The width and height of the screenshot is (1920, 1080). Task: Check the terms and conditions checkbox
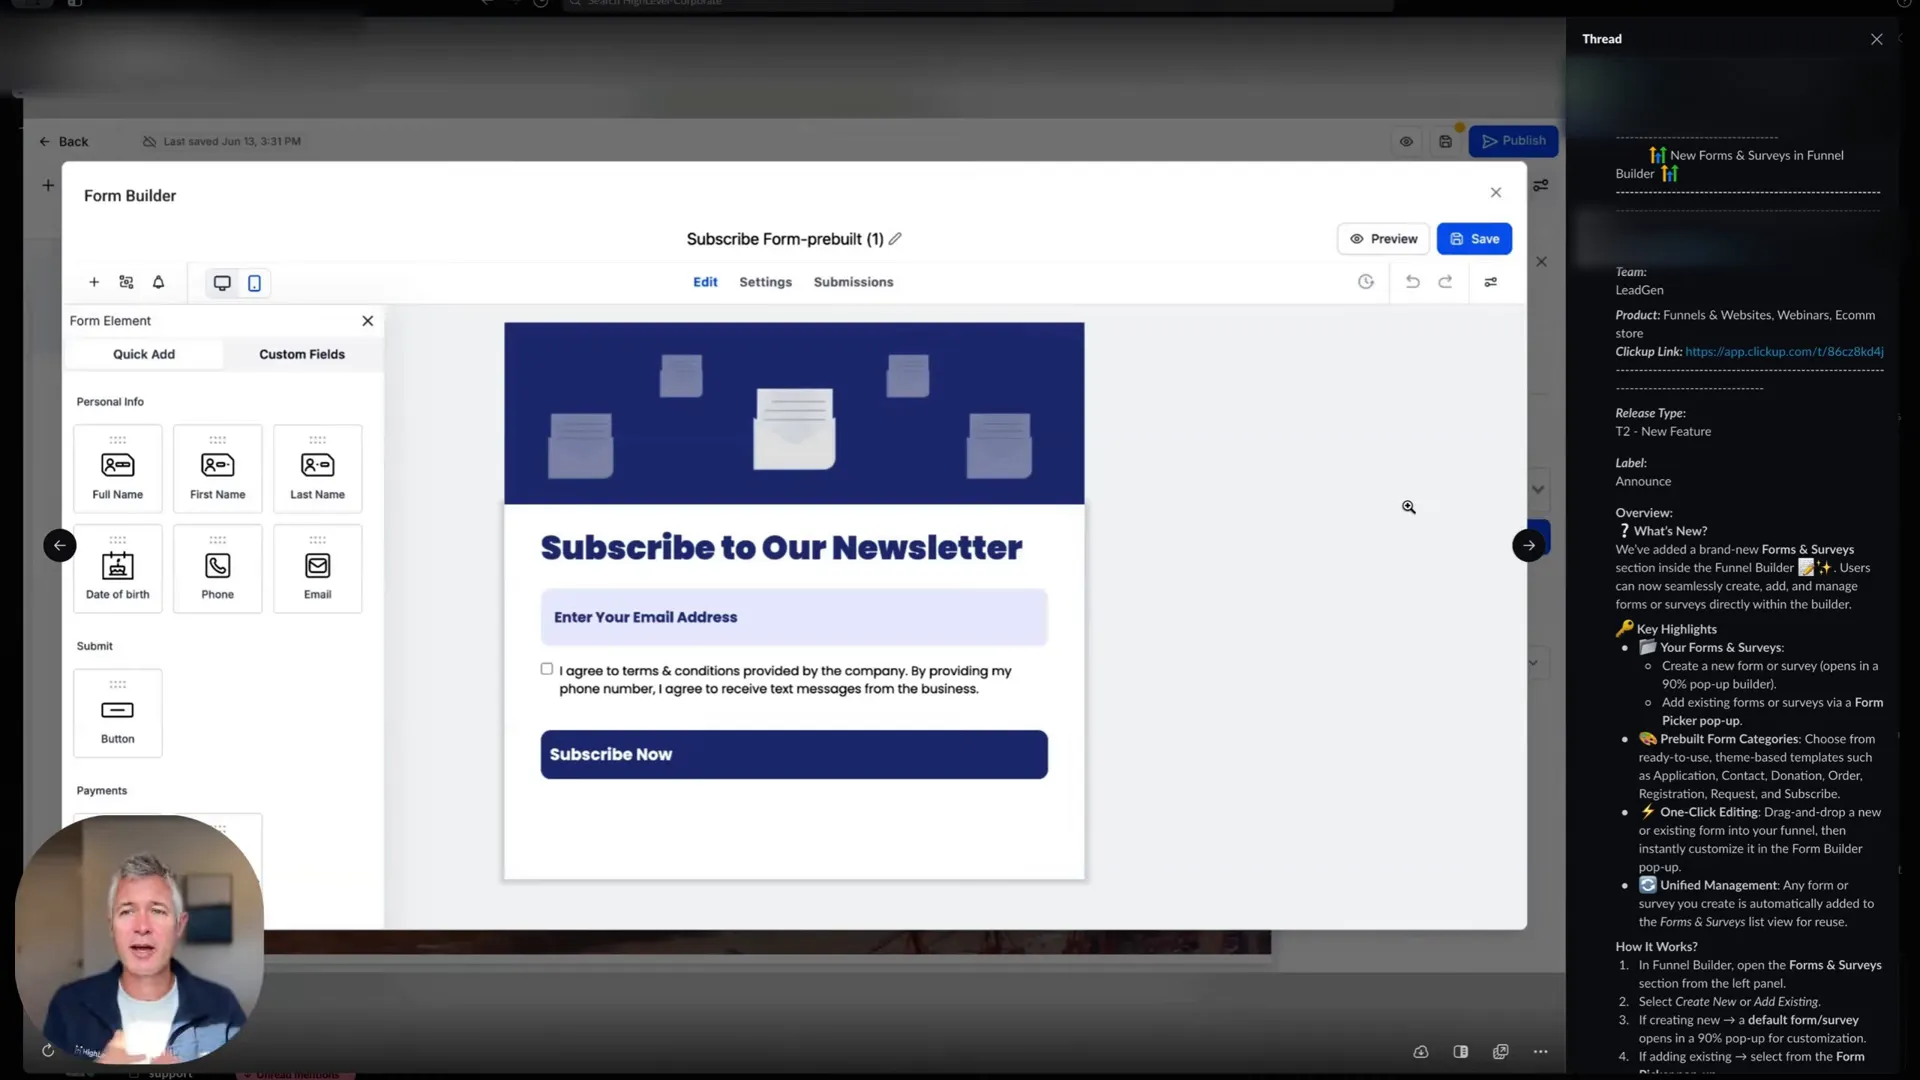[x=547, y=669]
